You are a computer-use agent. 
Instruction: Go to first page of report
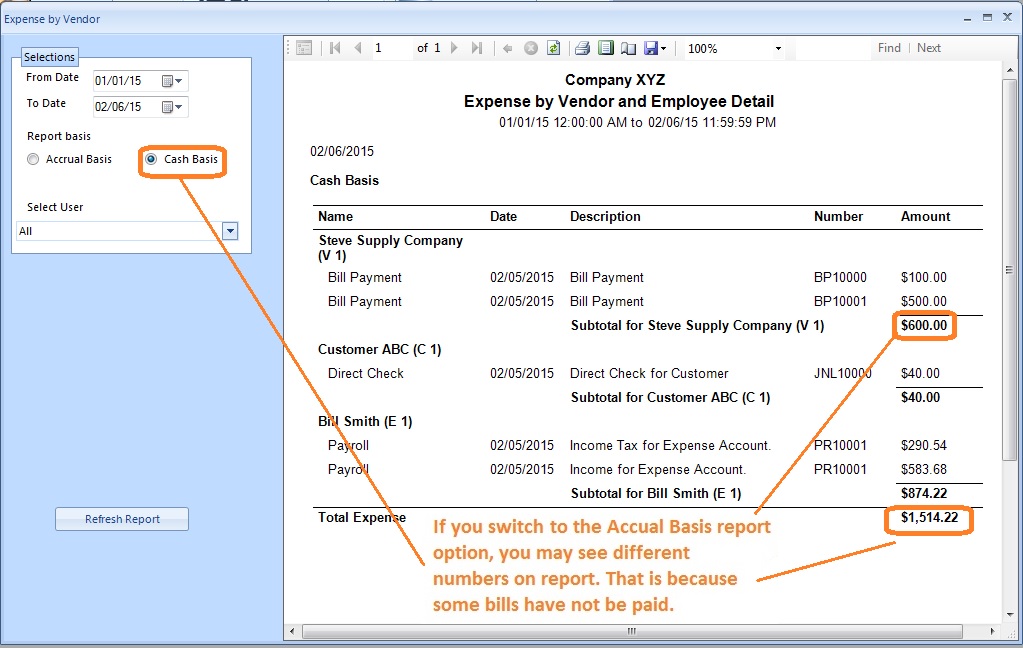(x=335, y=48)
